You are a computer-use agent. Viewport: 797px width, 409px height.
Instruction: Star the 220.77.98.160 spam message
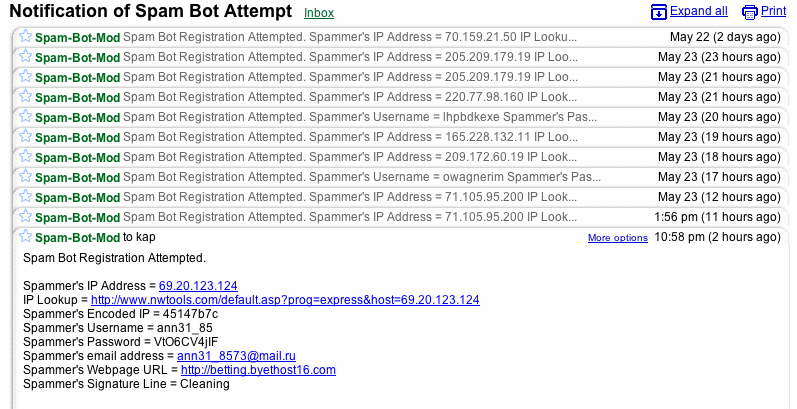click(x=26, y=96)
